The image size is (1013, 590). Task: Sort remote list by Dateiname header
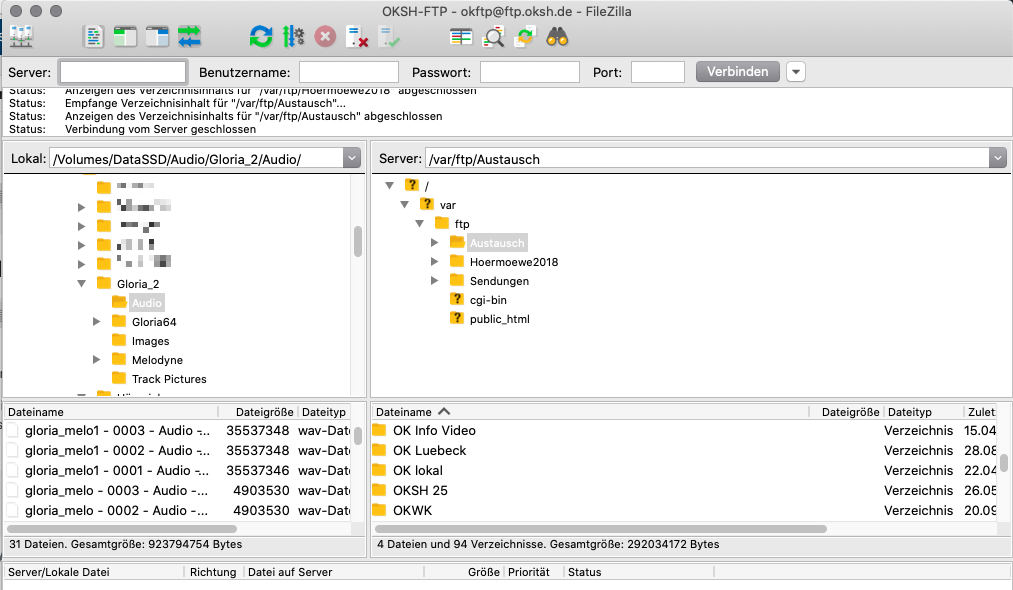tap(404, 412)
